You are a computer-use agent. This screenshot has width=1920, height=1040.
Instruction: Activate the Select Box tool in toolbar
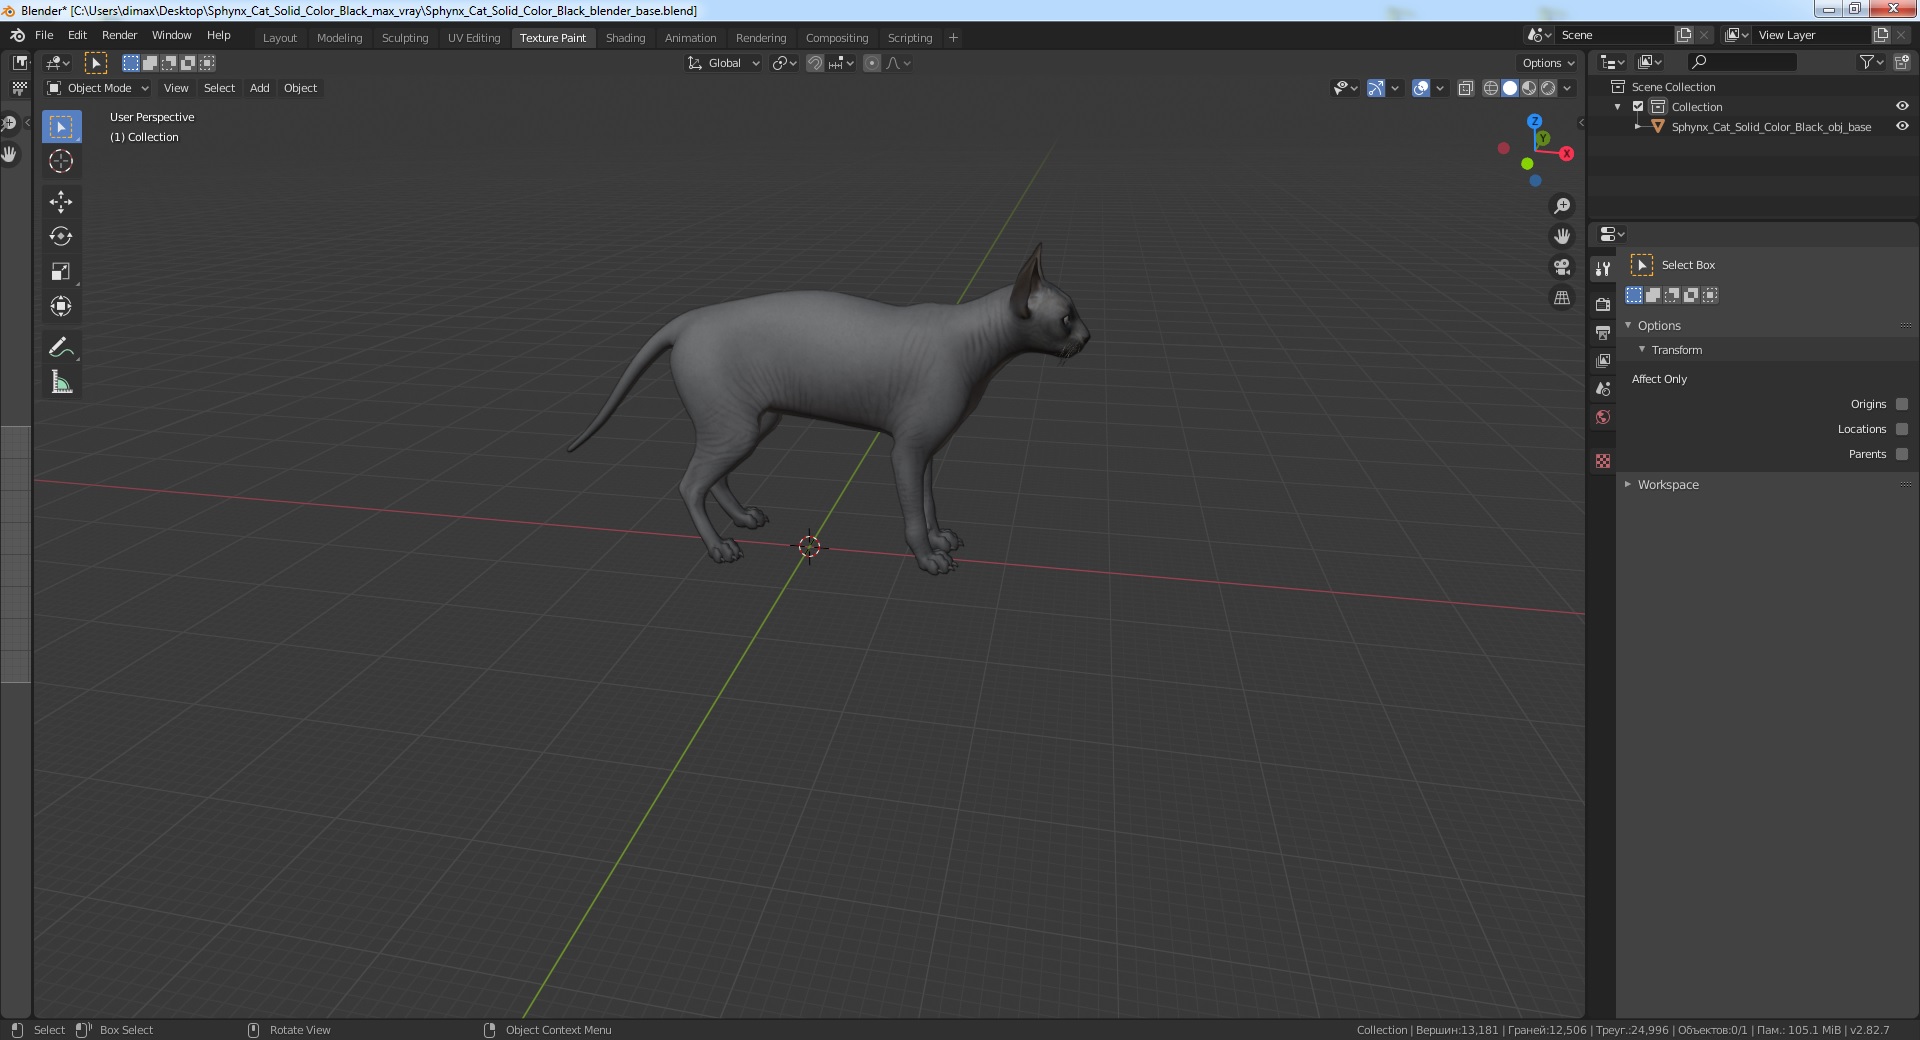click(61, 127)
